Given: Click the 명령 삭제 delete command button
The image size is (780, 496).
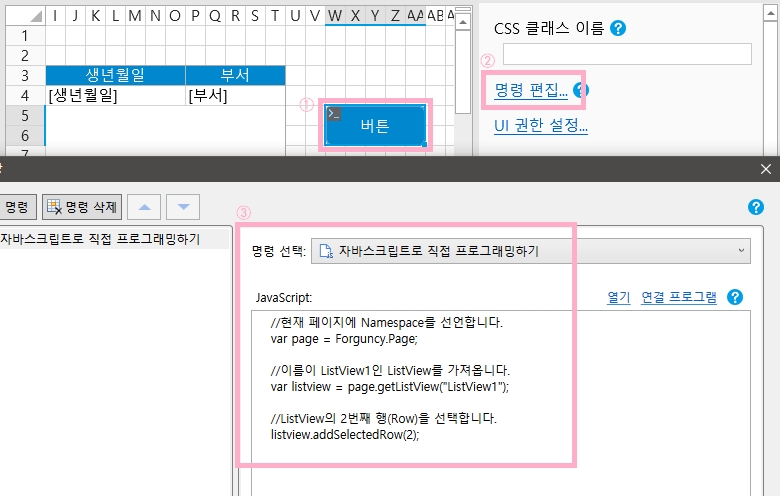Looking at the screenshot, I should 84,207.
